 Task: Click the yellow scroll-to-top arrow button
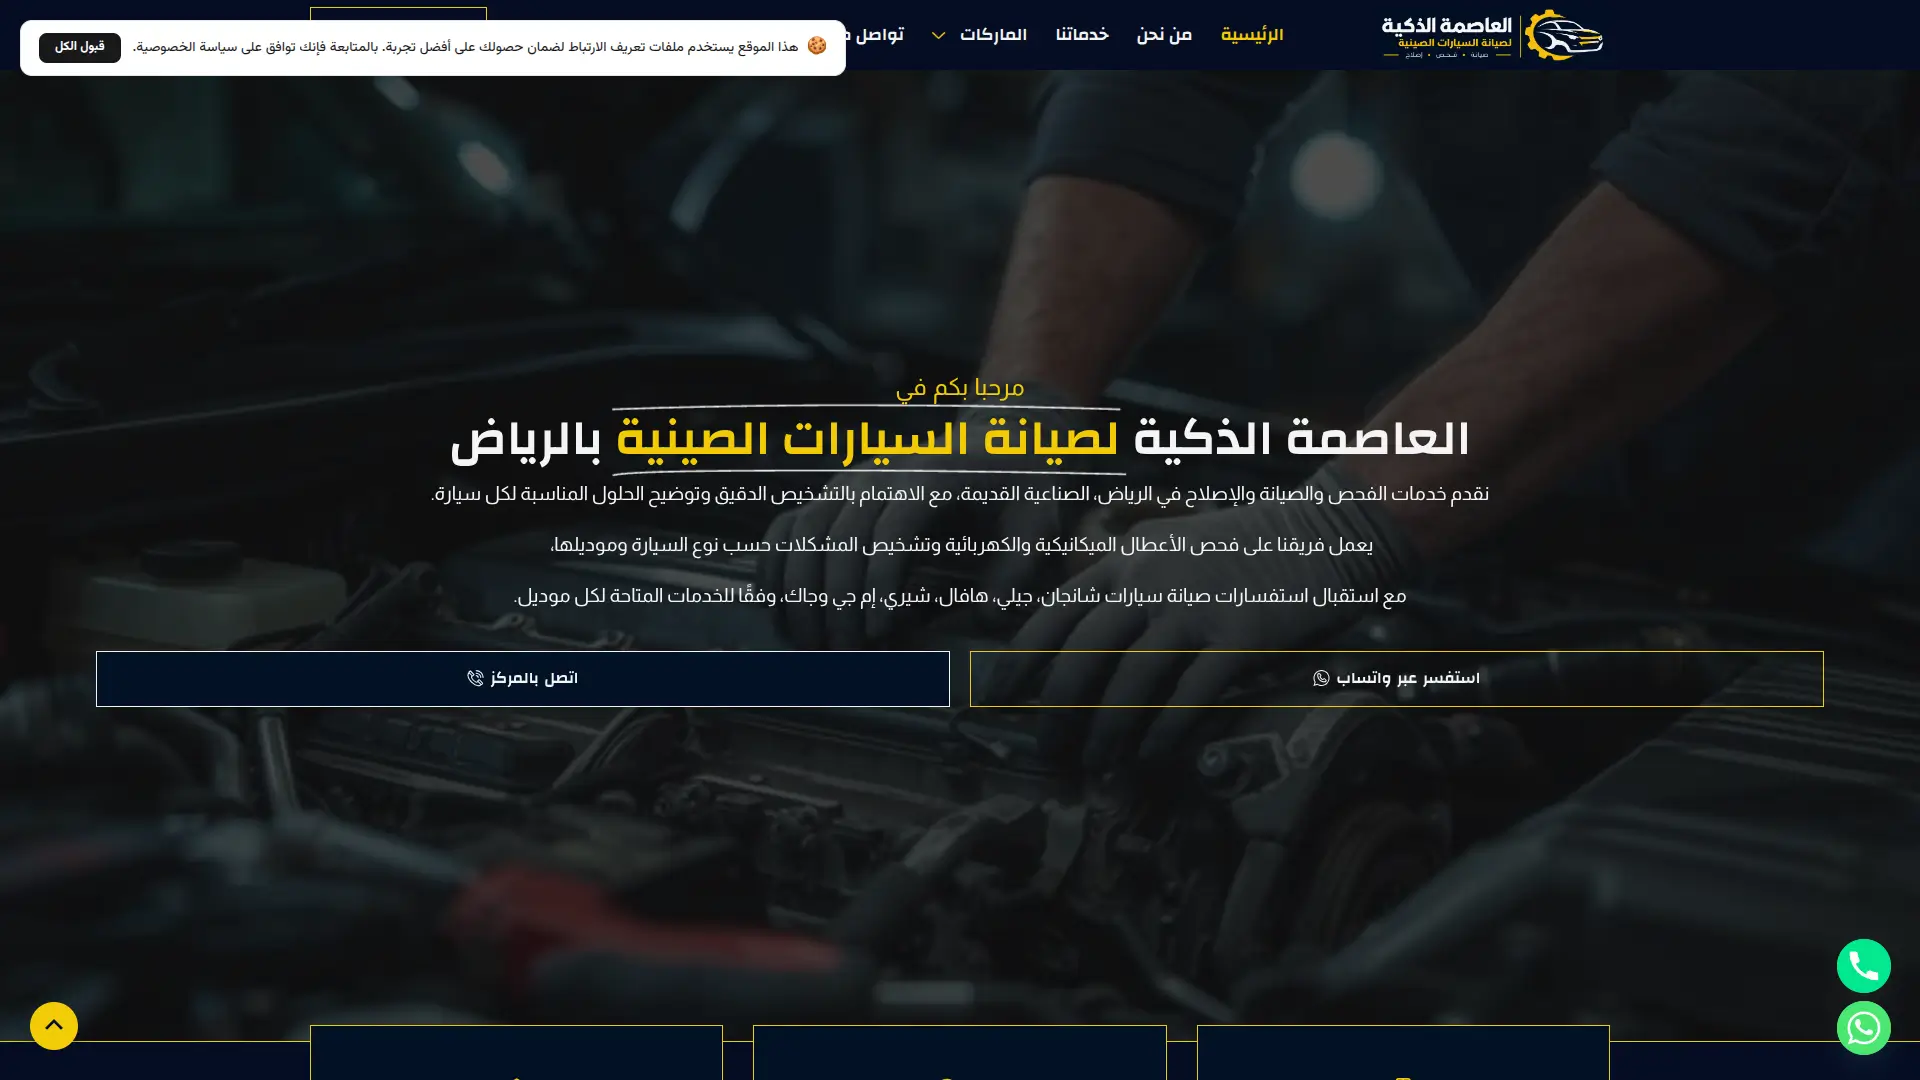(54, 1026)
